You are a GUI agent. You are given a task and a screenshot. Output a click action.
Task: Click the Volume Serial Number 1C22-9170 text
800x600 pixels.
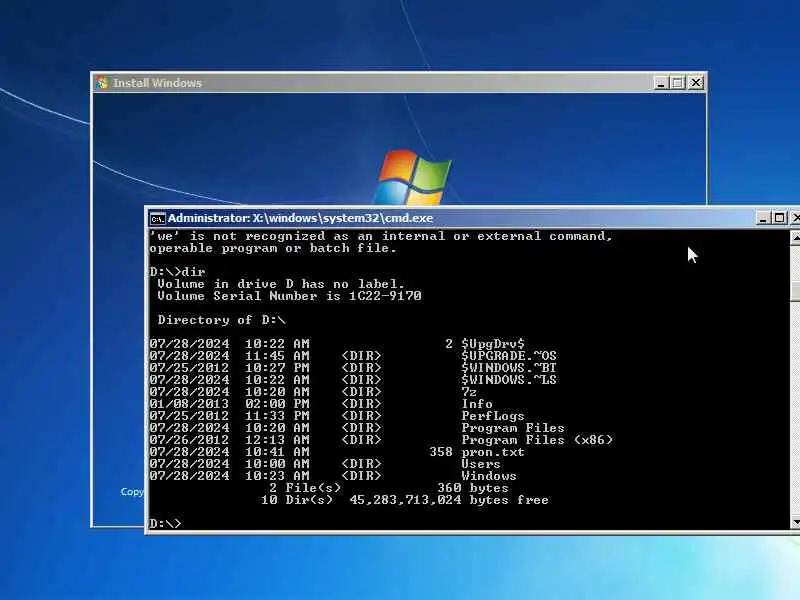289,296
